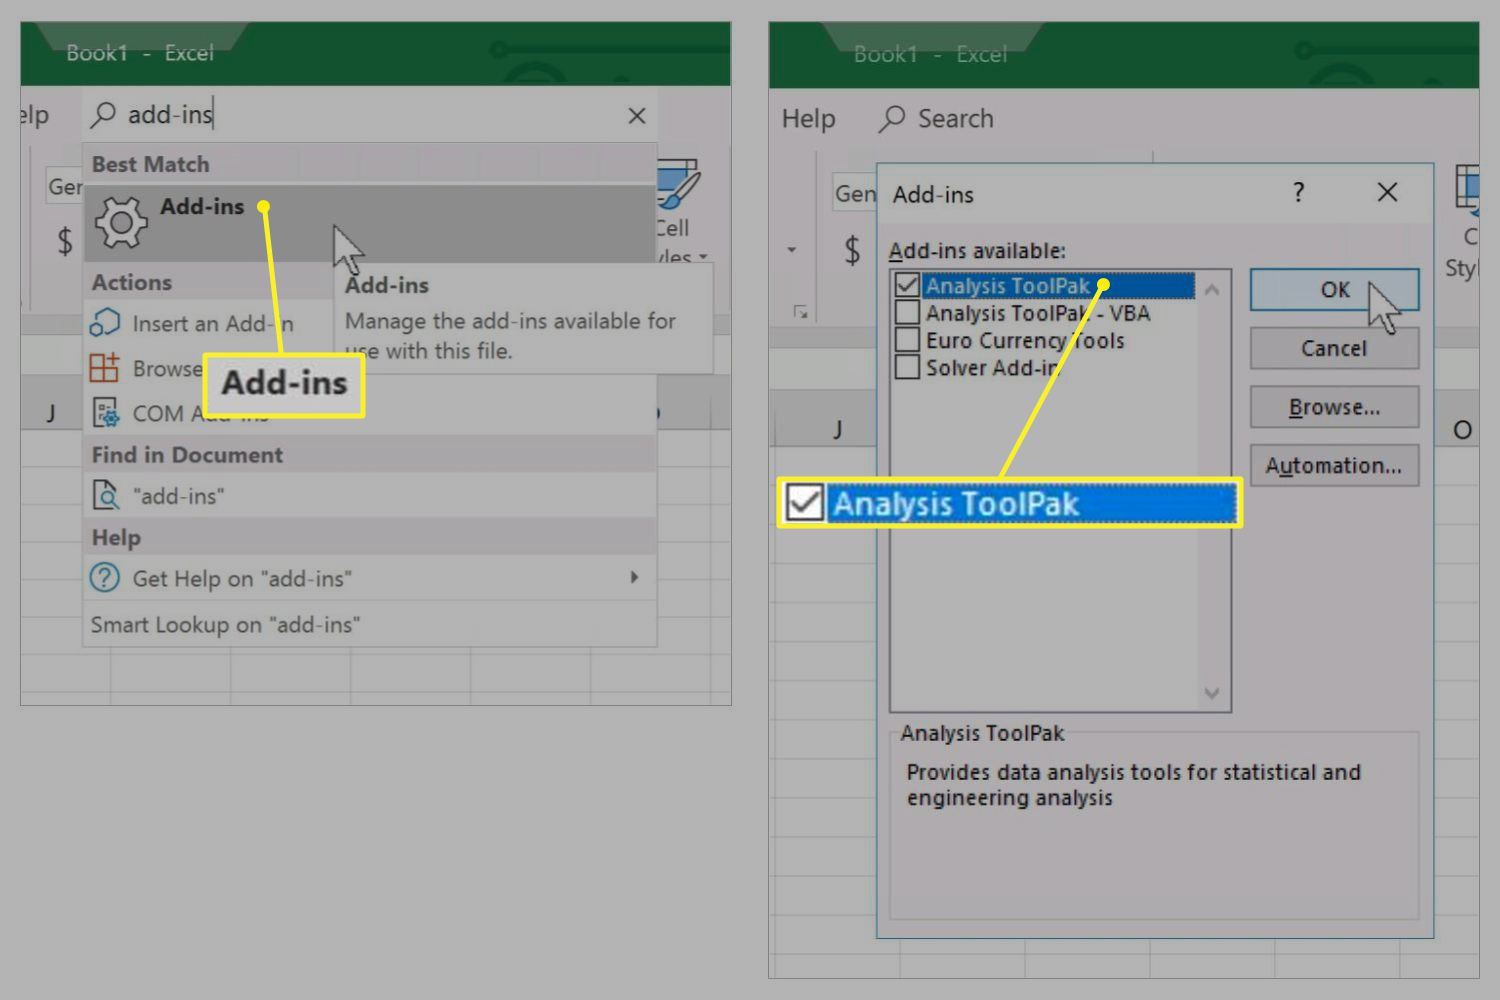Uncheck the Analysis ToolPak checkbox in the list

pyautogui.click(x=907, y=285)
